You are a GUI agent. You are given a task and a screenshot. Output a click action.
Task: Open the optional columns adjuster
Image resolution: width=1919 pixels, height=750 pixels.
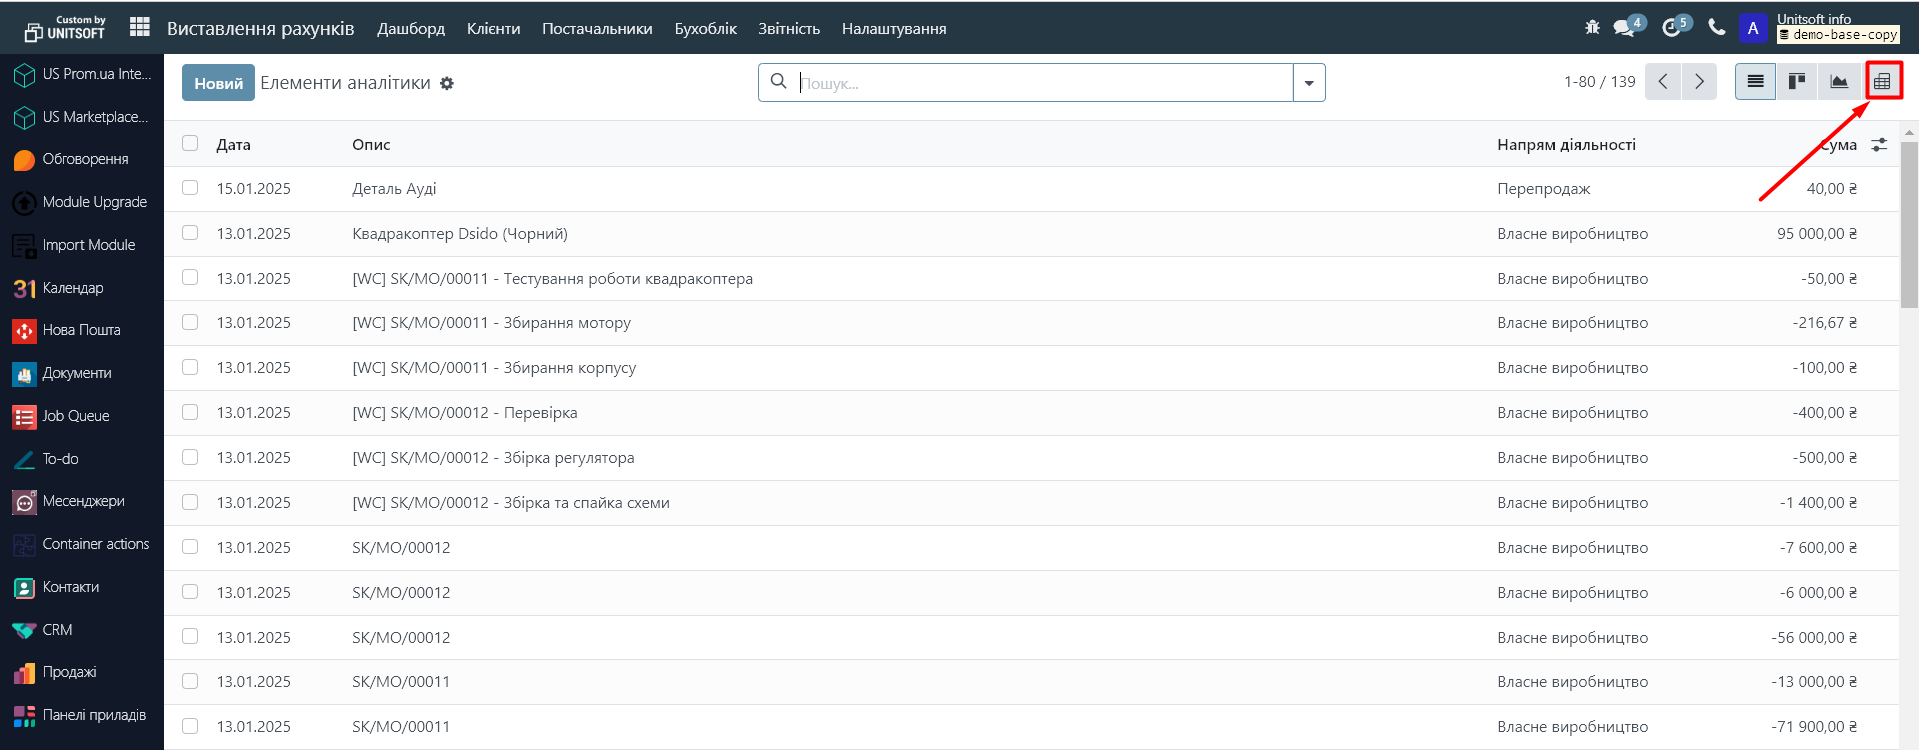coord(1879,145)
